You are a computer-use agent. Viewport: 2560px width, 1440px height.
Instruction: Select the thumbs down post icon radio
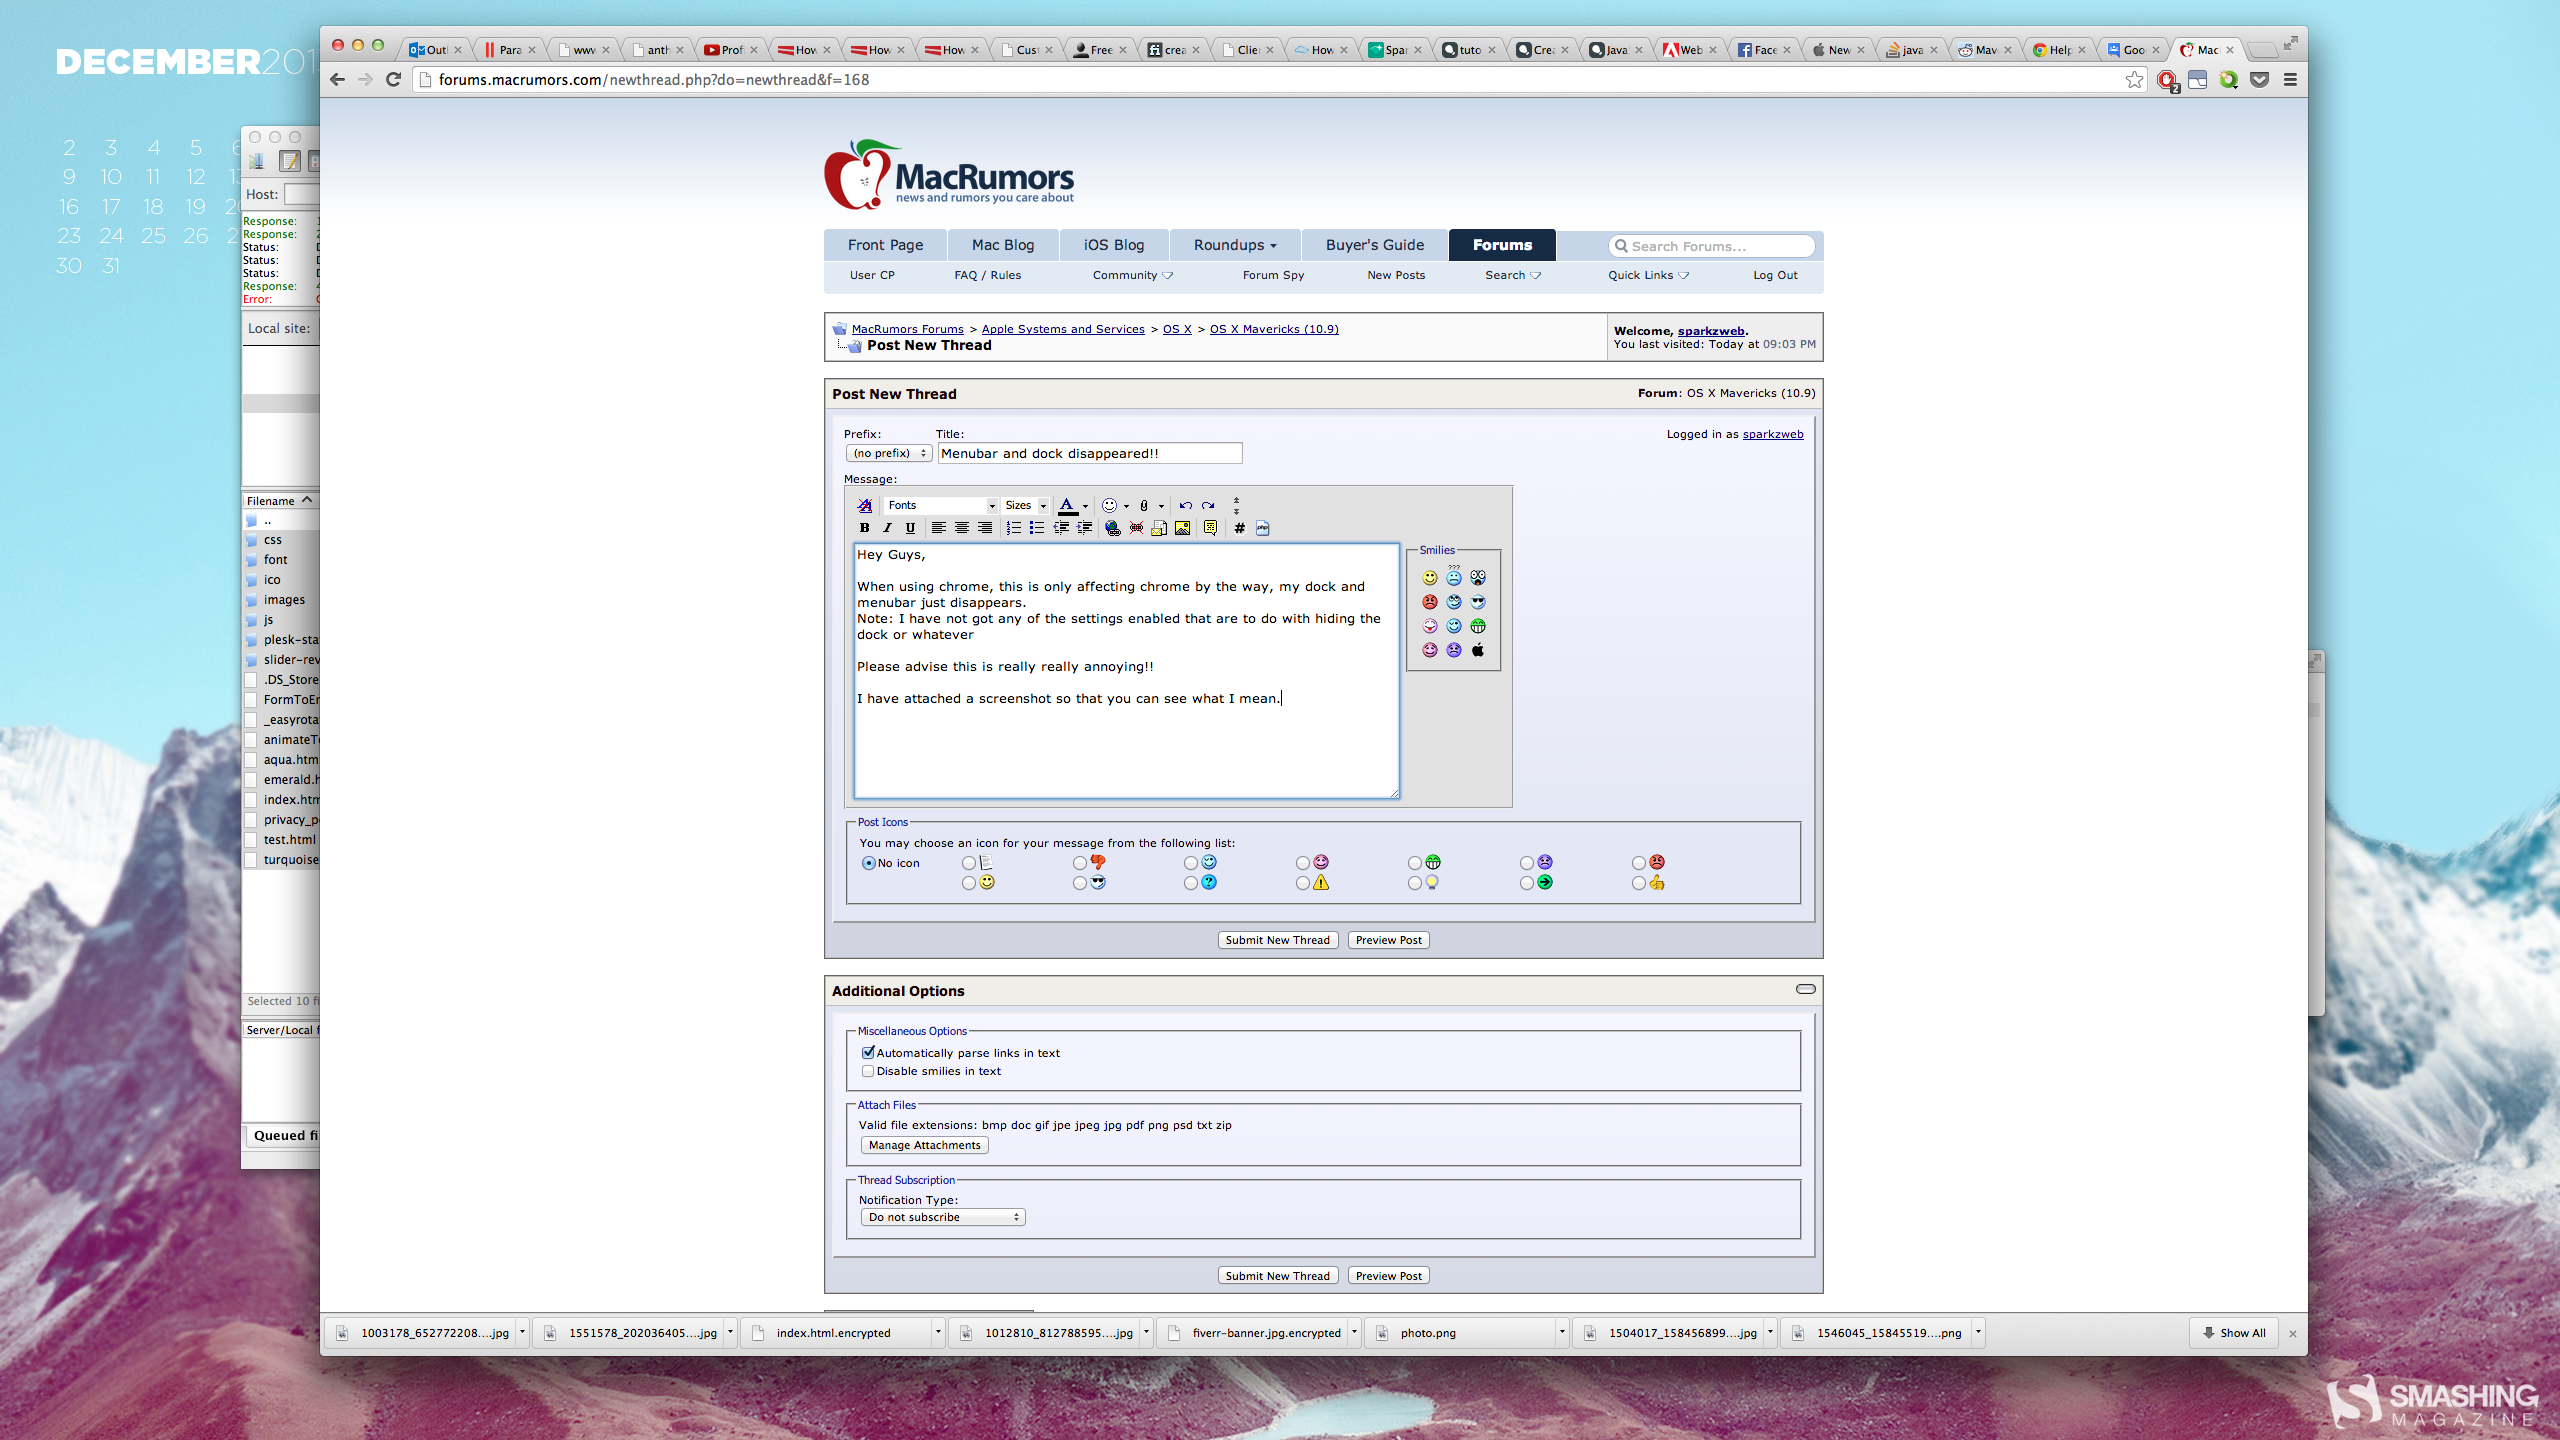pos(1080,863)
